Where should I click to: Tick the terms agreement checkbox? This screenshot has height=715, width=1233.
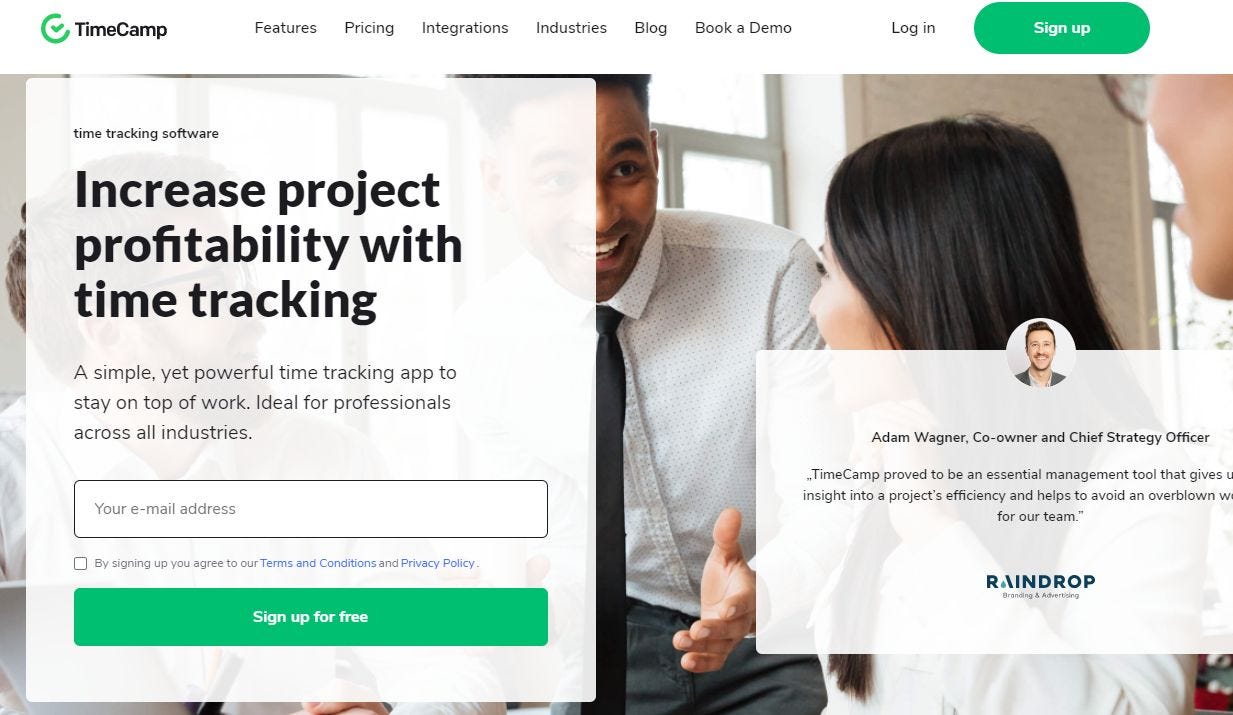(81, 563)
